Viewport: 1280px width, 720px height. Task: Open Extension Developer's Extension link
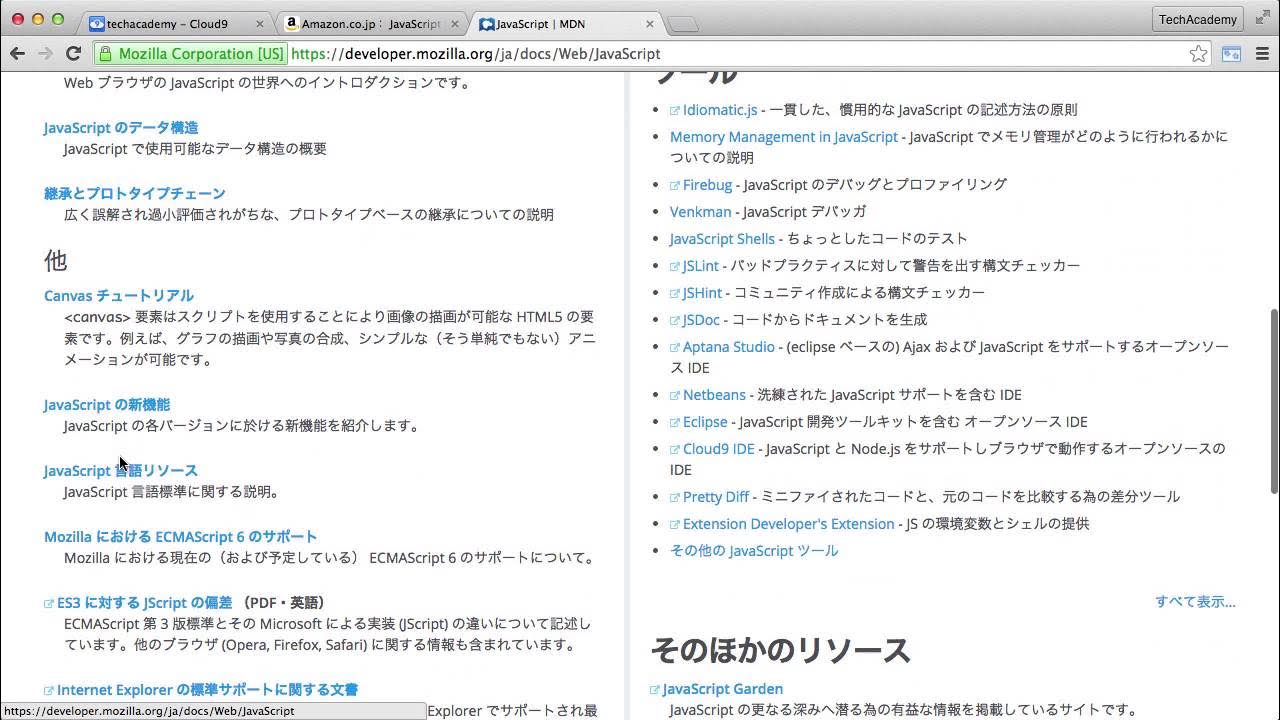788,523
